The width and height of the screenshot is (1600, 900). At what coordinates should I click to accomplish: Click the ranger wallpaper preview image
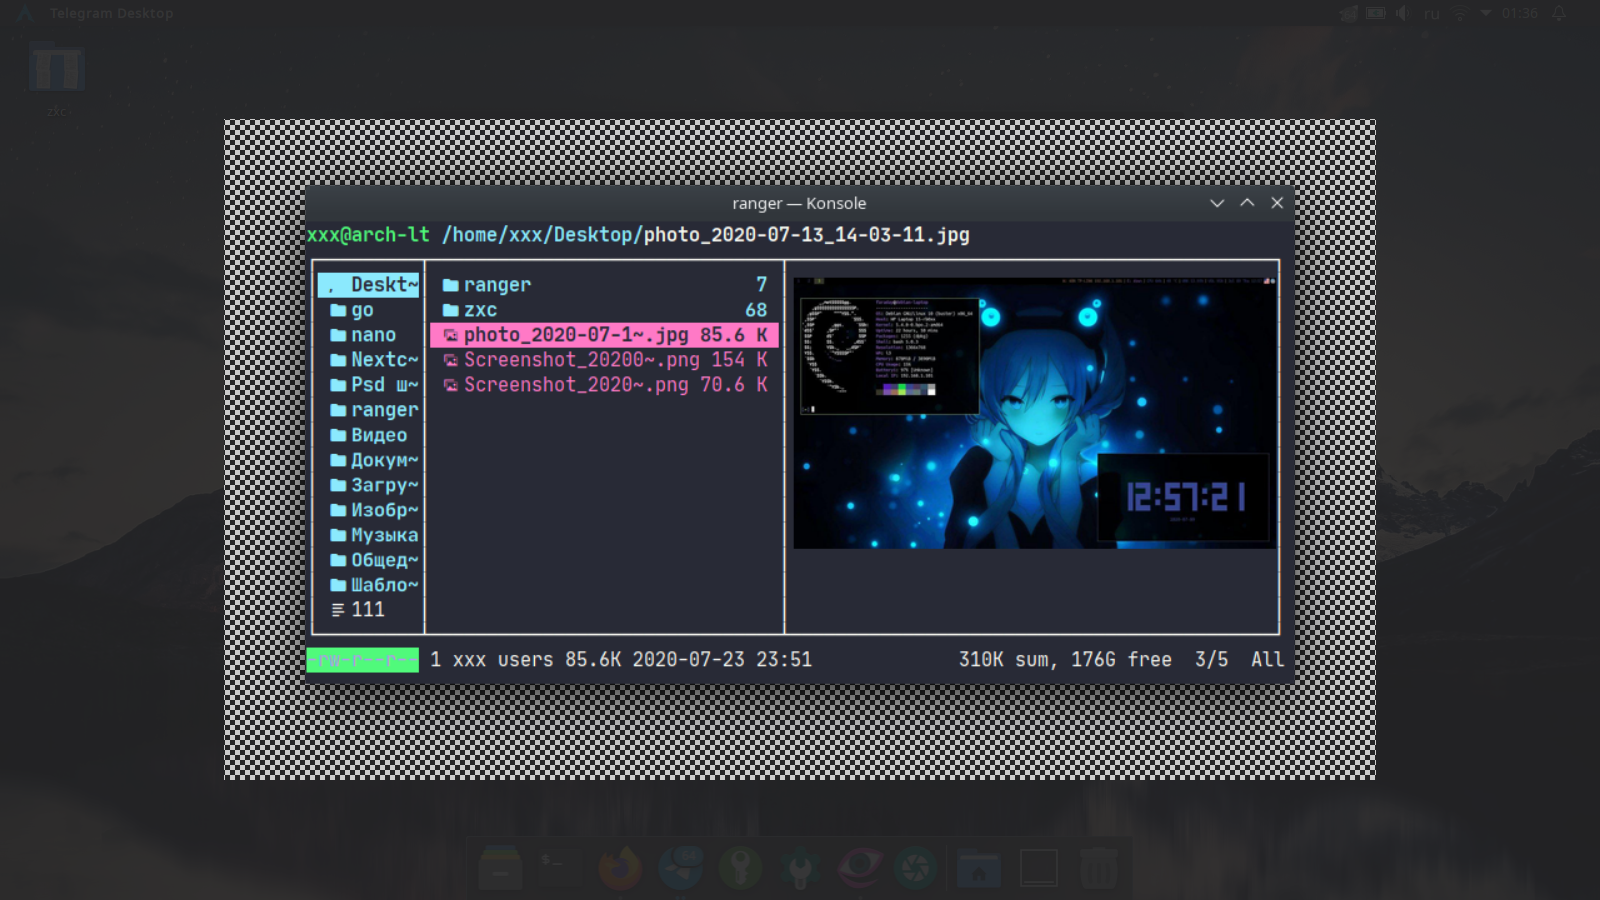pos(1035,413)
